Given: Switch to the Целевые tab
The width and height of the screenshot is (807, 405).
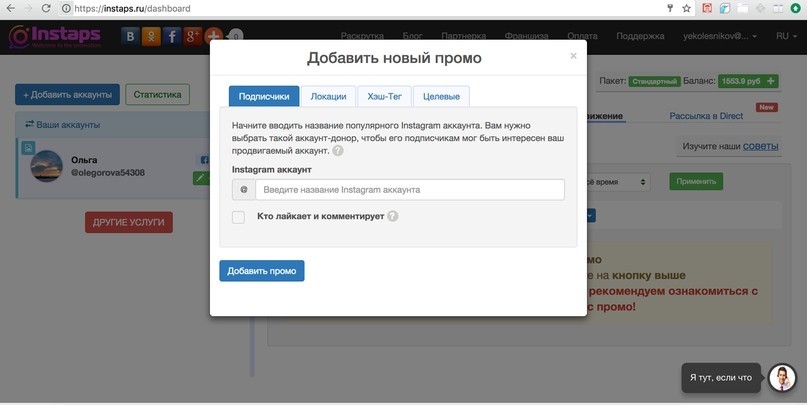Looking at the screenshot, I should (441, 96).
